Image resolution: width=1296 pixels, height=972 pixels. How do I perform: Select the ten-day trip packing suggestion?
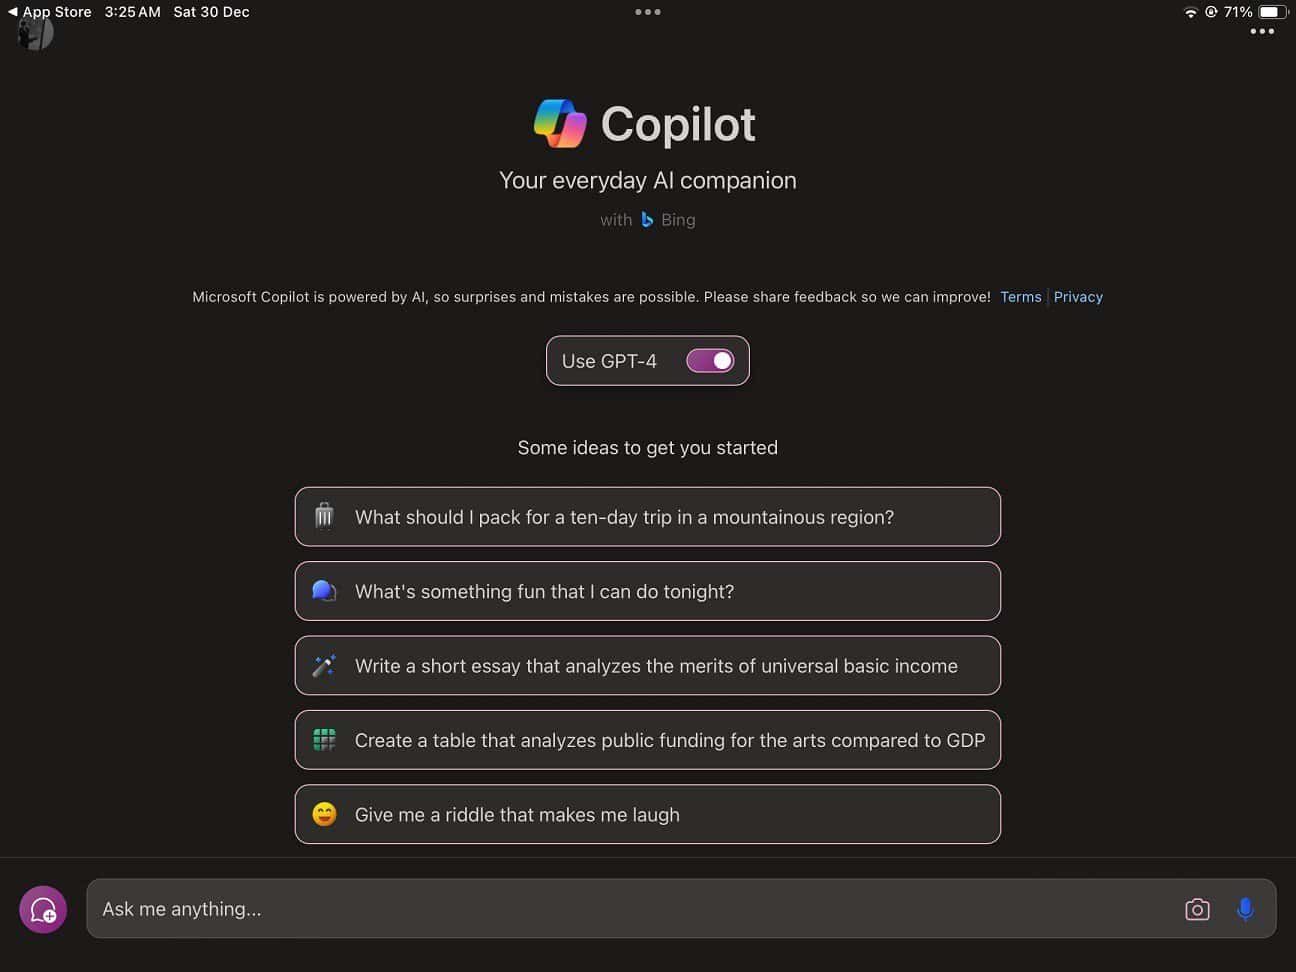pyautogui.click(x=648, y=517)
